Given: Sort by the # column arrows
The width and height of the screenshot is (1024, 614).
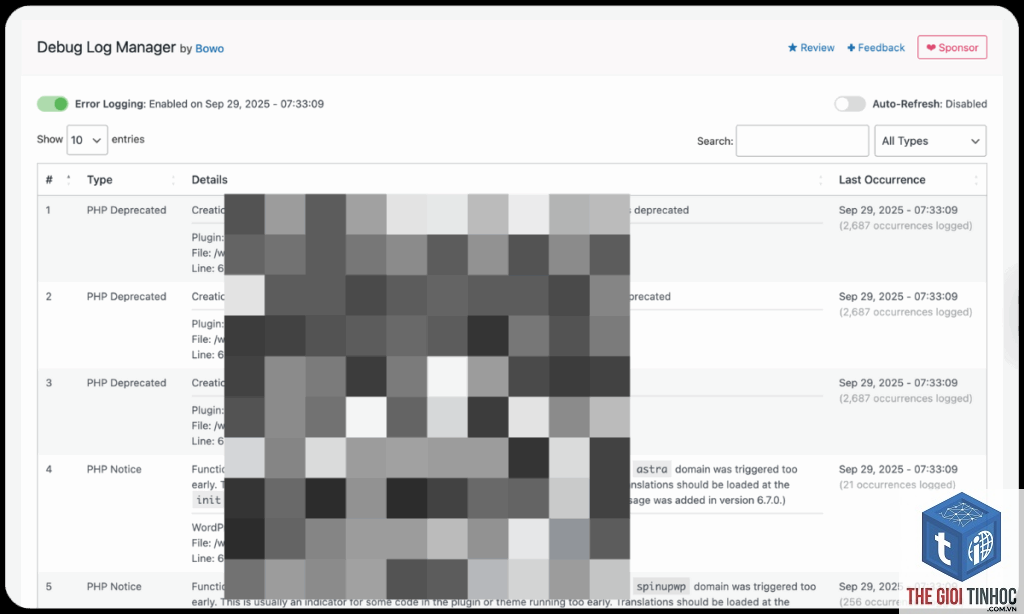Looking at the screenshot, I should pyautogui.click(x=69, y=180).
